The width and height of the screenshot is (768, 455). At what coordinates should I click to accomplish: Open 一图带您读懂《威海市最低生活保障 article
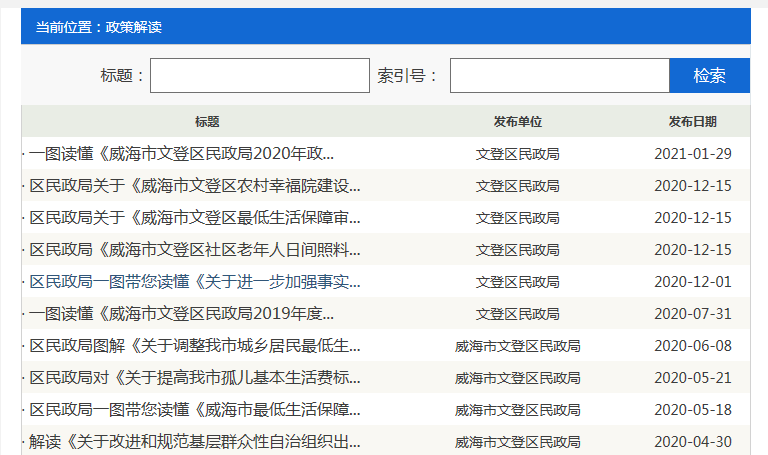(x=195, y=410)
